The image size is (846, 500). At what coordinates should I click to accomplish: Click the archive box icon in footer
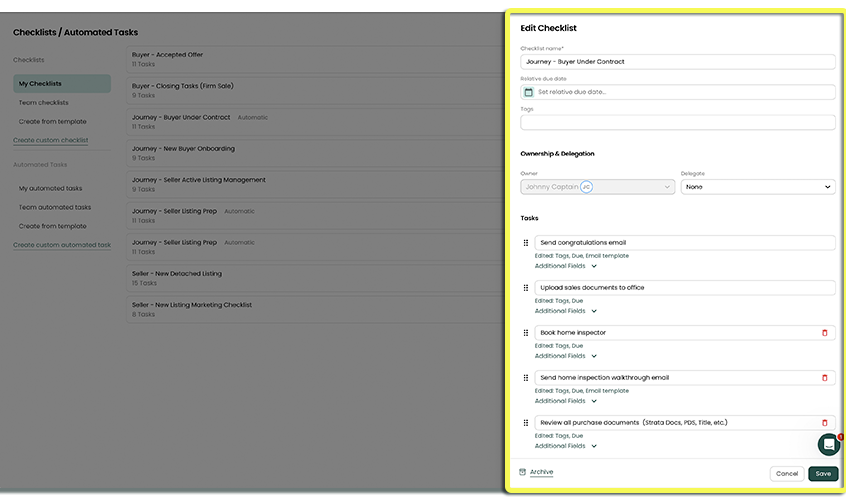point(522,472)
